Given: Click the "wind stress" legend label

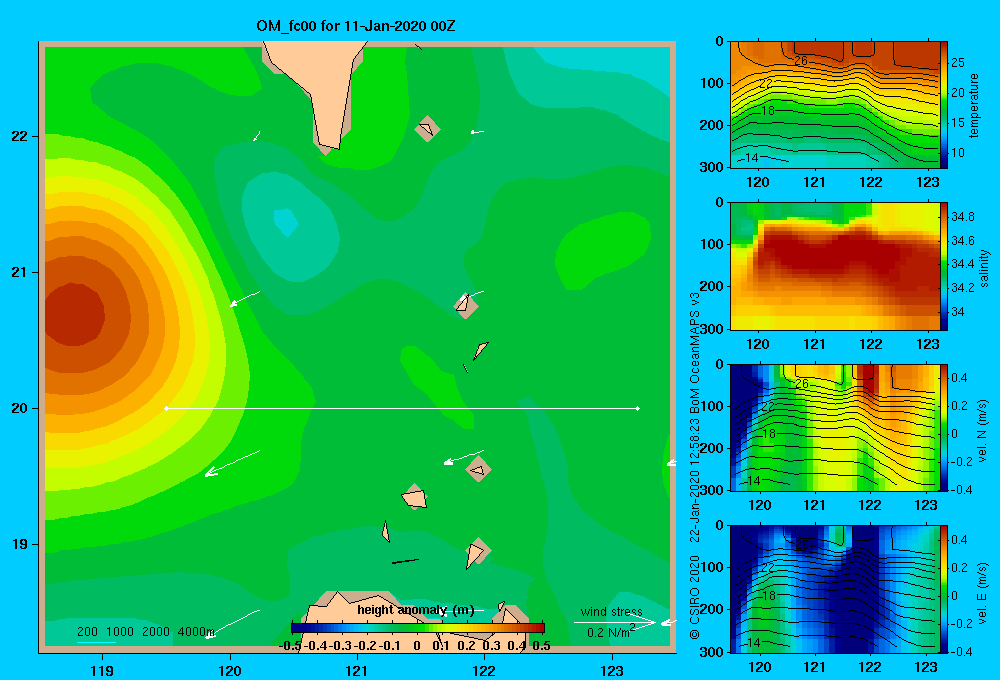Looking at the screenshot, I should (612, 612).
